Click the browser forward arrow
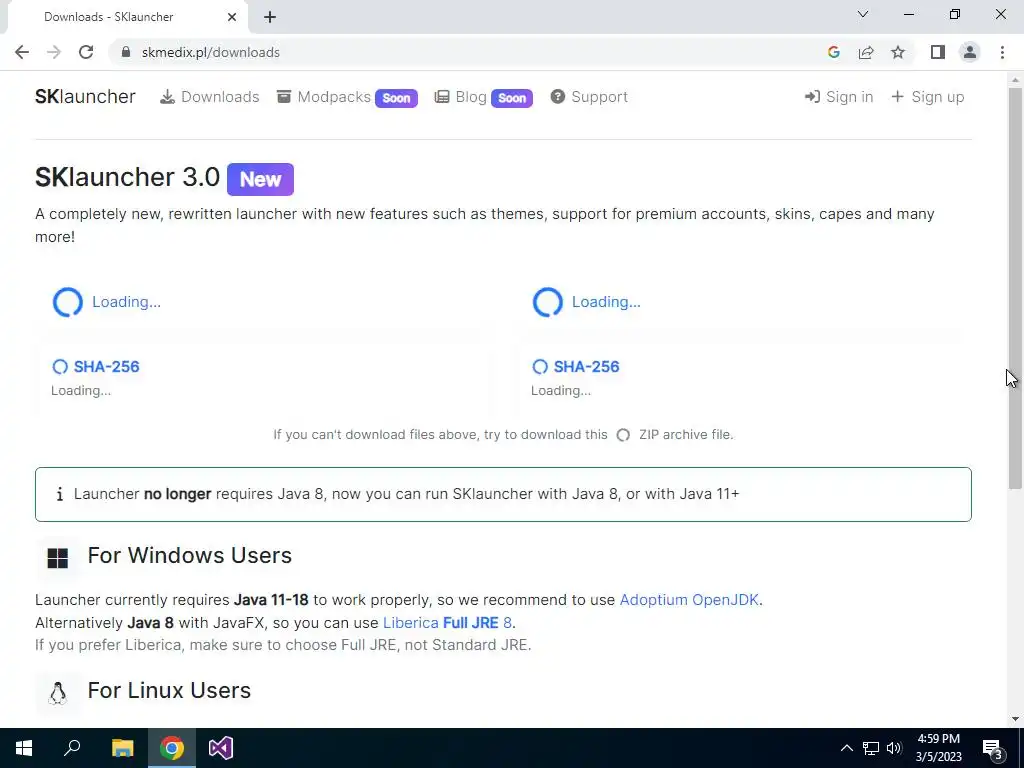This screenshot has height=768, width=1024. (54, 52)
